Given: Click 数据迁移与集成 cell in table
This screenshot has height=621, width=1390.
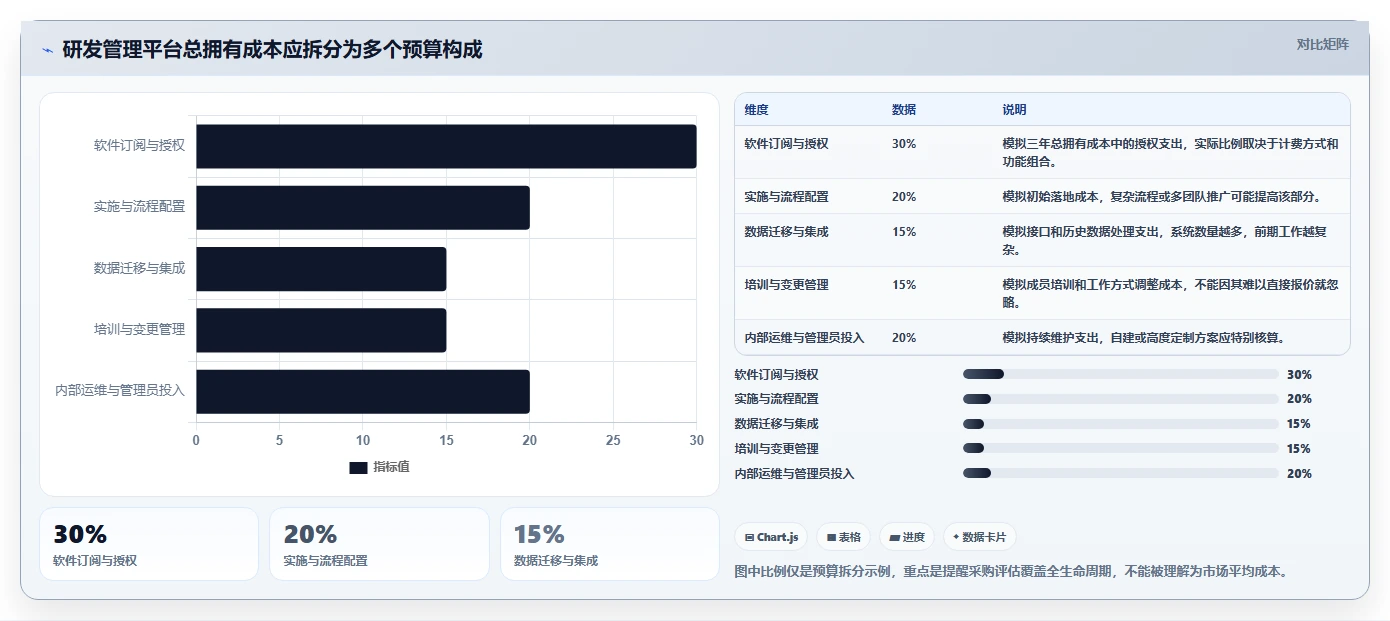Looking at the screenshot, I should [x=786, y=232].
